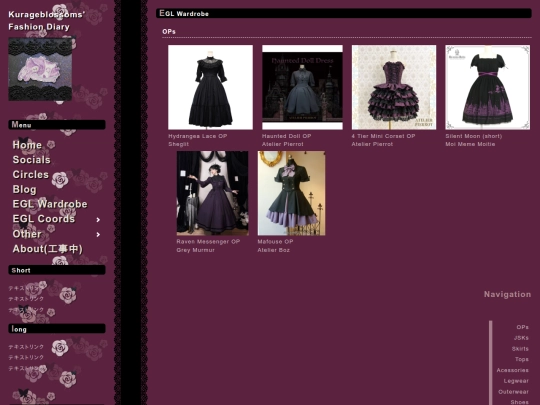
Task: Click the second テキストリンク under long
Action: (26, 357)
